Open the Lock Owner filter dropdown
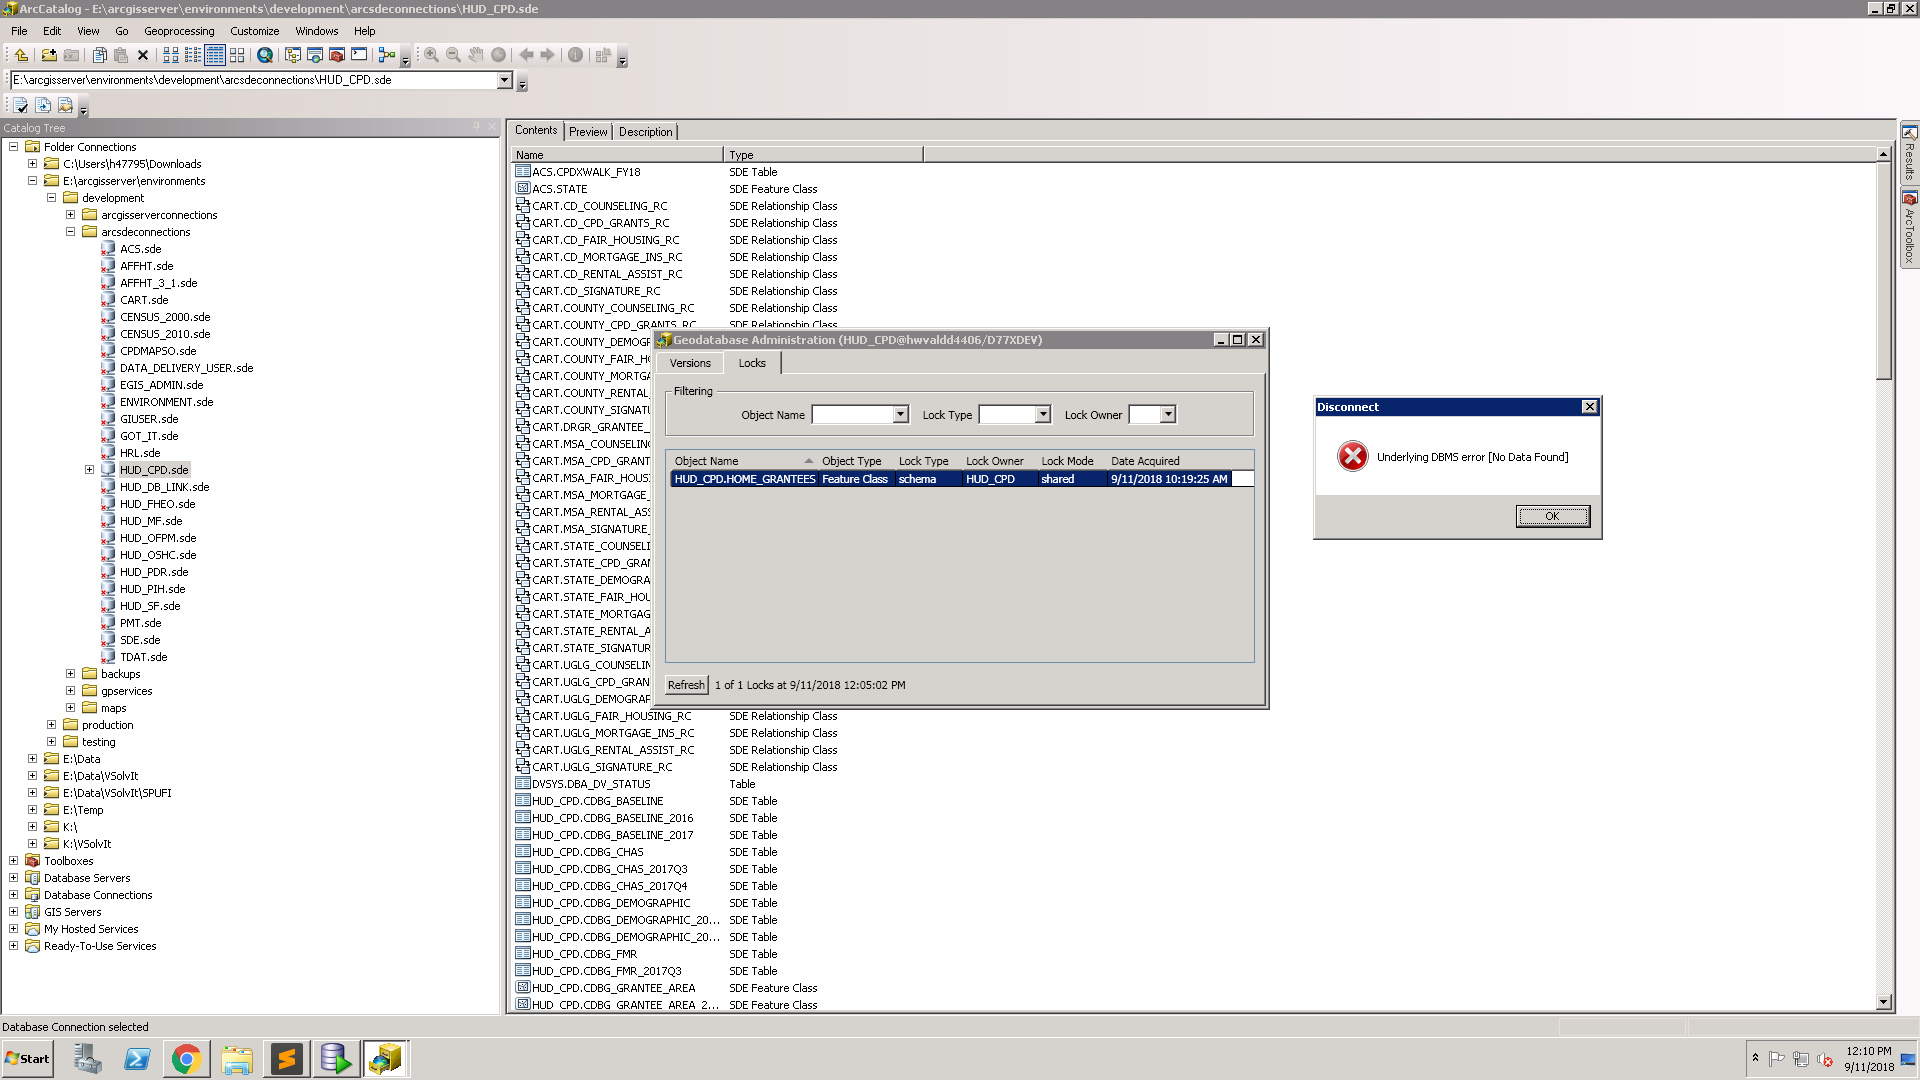Screen dimensions: 1920x1080 click(x=1168, y=415)
